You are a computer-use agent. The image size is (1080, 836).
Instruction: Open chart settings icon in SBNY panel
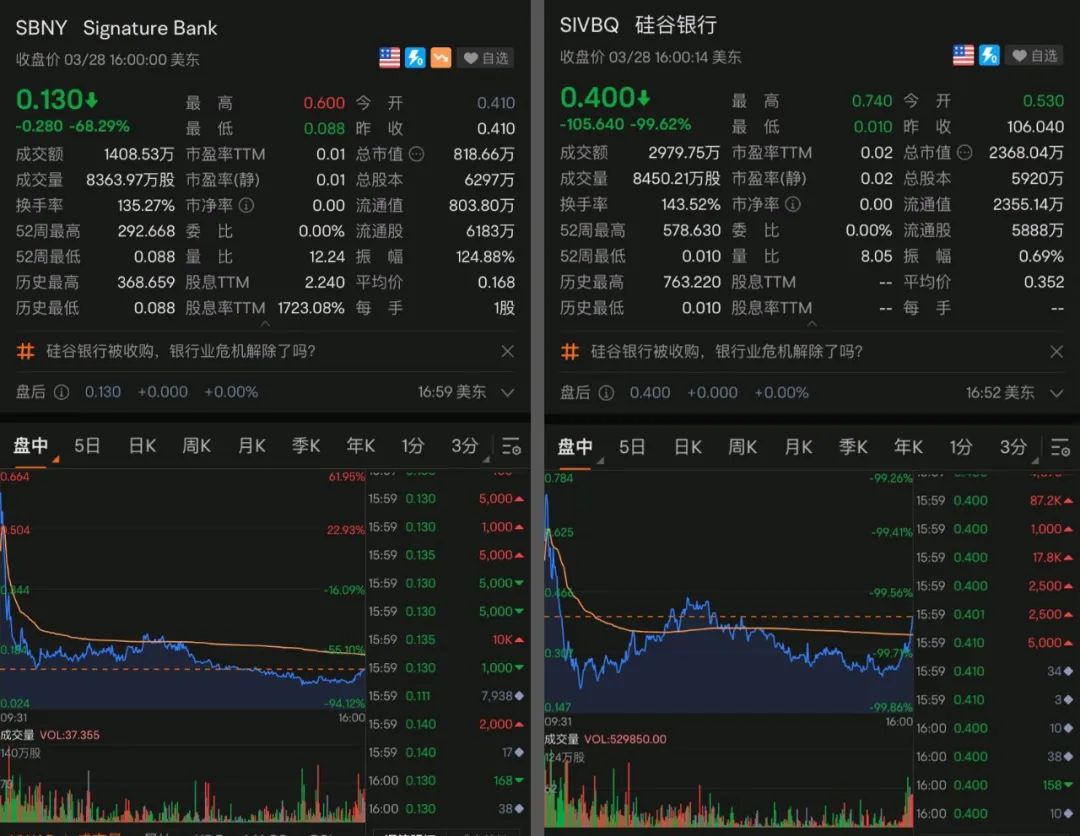(511, 446)
